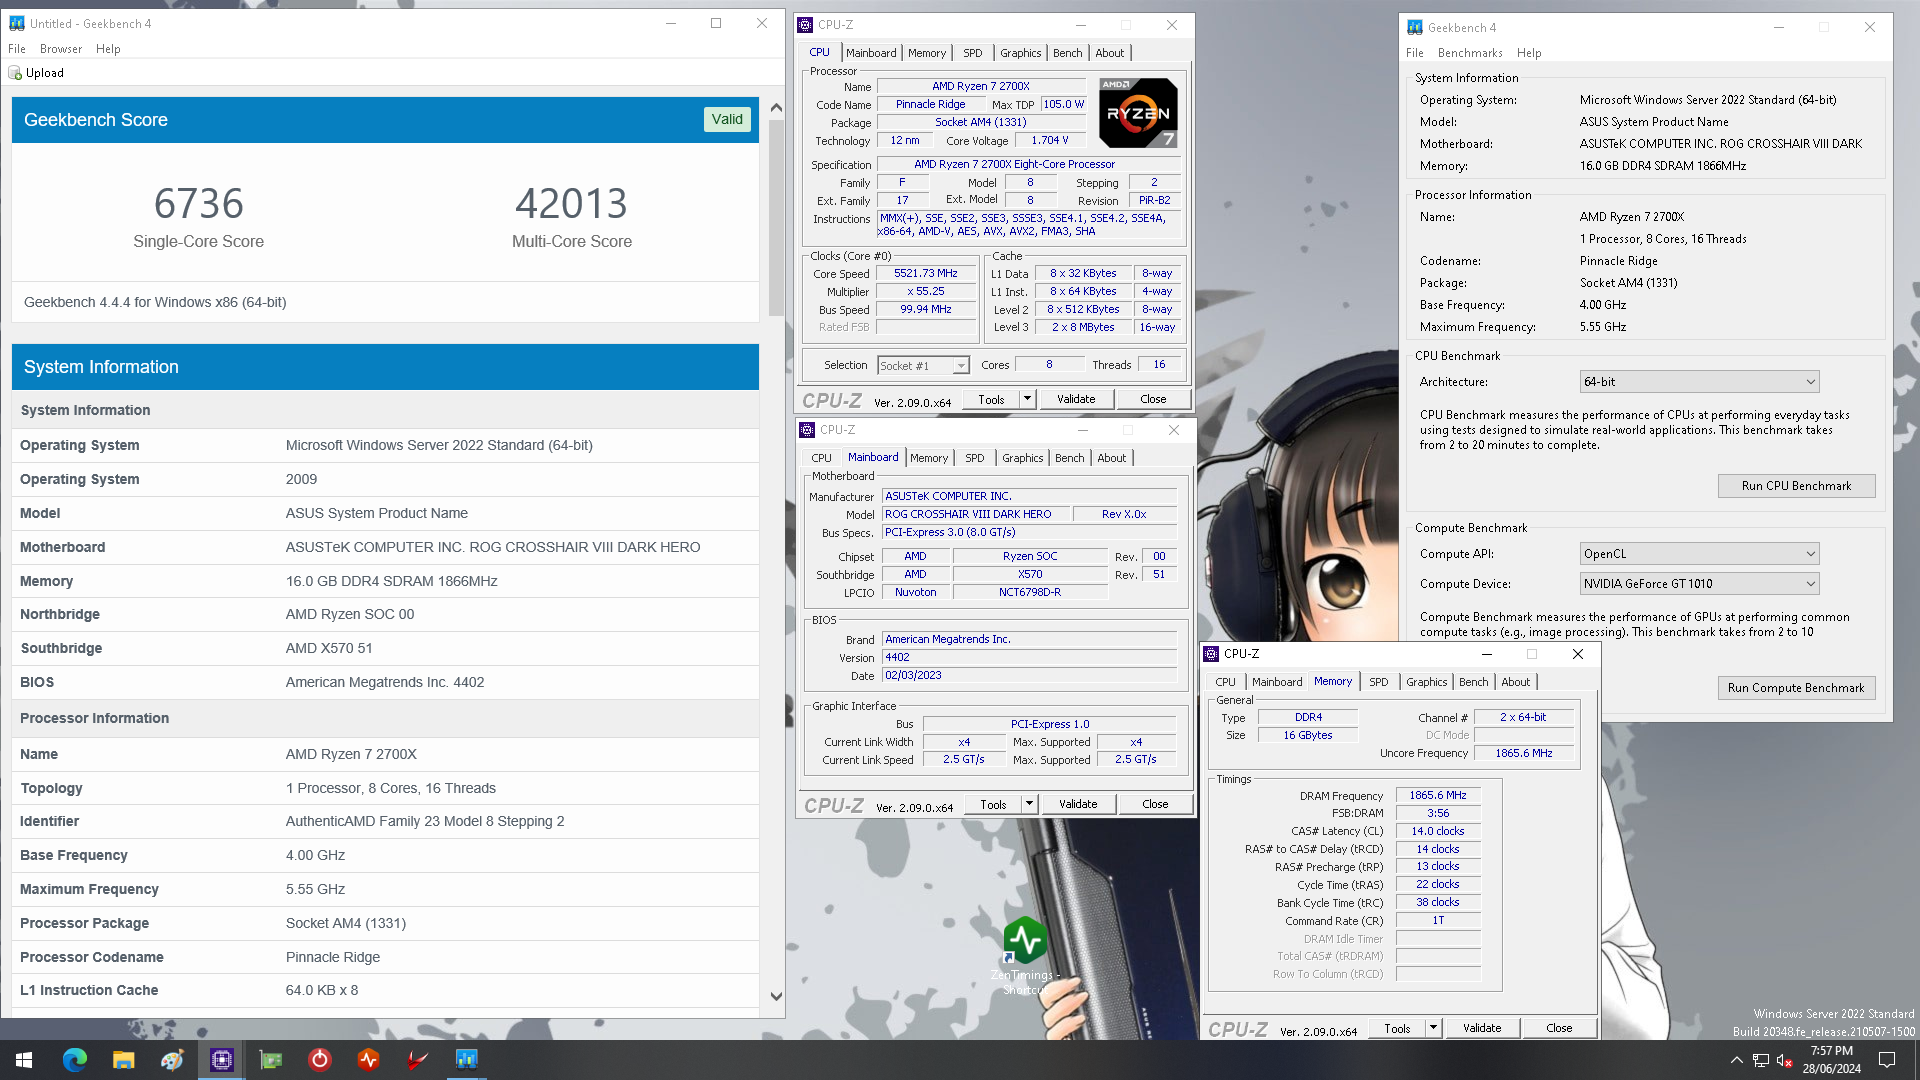The height and width of the screenshot is (1080, 1920).
Task: Click Geekbench results scrollbar up arrow
Action: (776, 106)
